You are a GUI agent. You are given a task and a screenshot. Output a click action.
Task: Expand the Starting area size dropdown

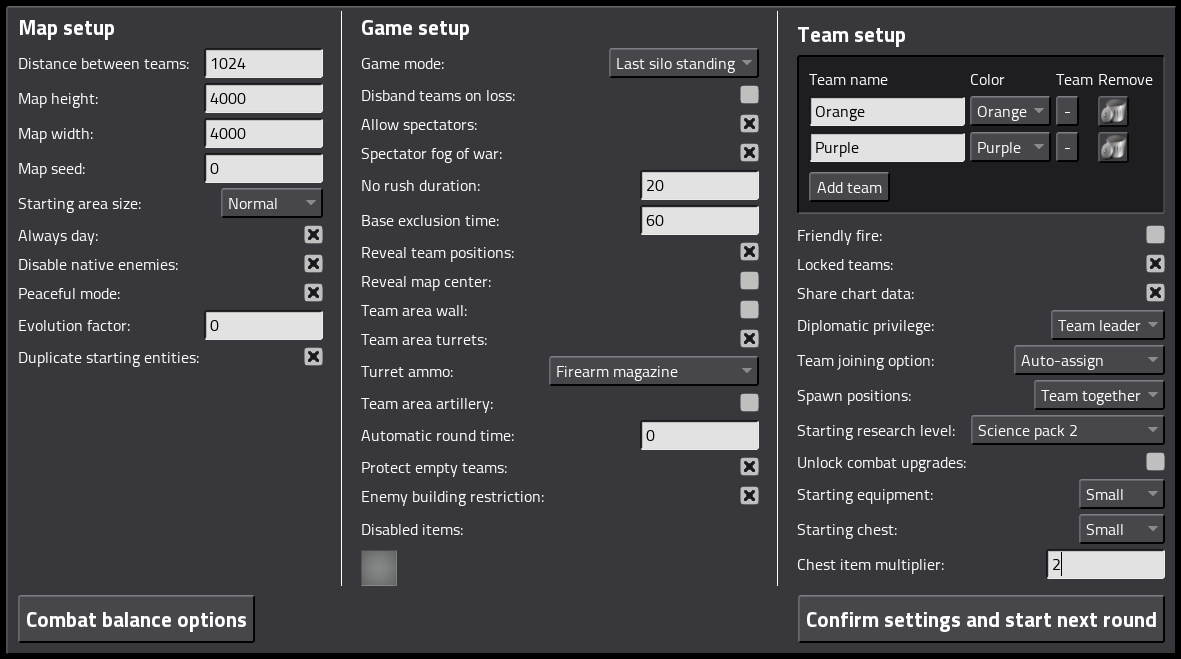click(x=271, y=204)
